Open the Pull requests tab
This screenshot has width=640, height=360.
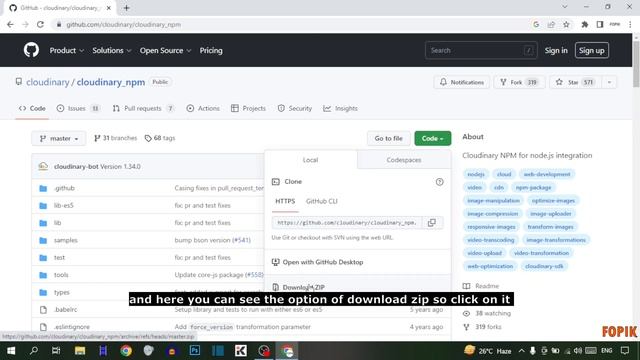(x=143, y=109)
